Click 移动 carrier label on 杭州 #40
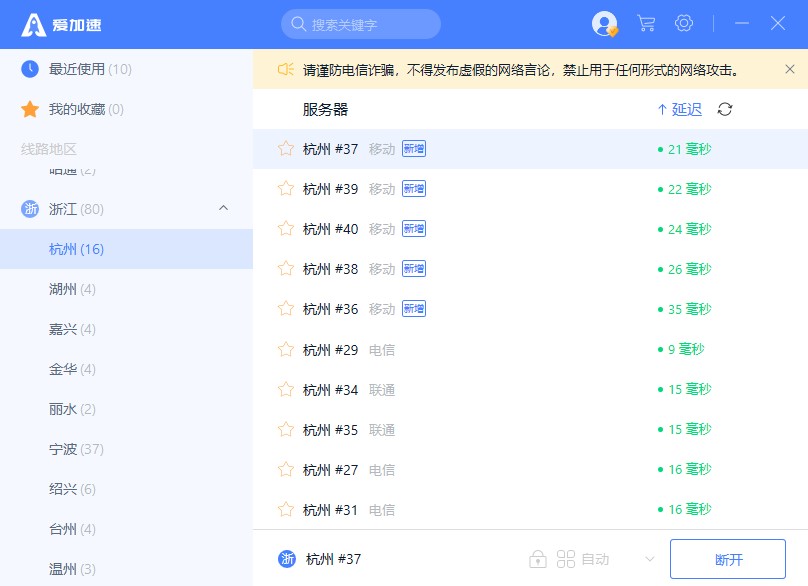The height and width of the screenshot is (586, 808). pyautogui.click(x=382, y=229)
